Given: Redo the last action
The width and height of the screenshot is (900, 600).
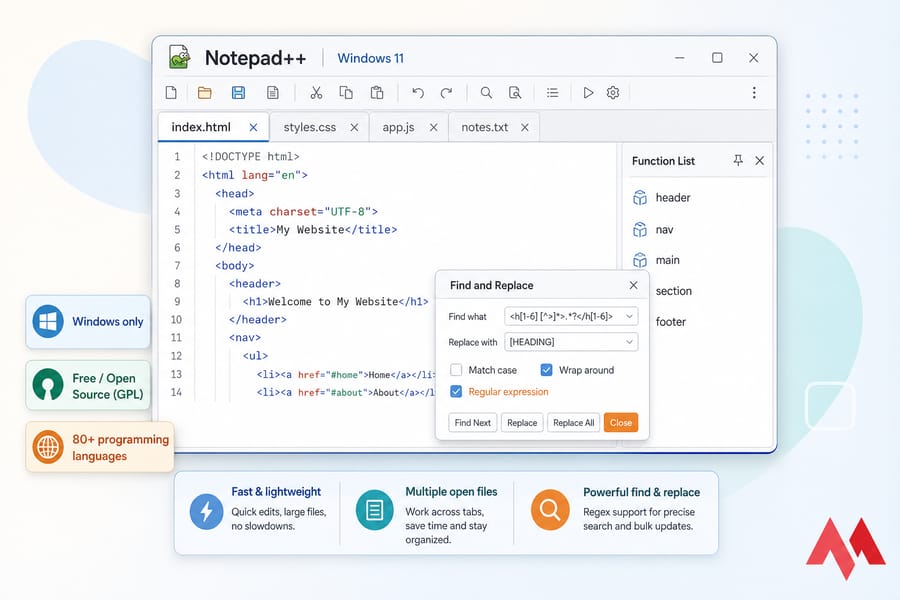Looking at the screenshot, I should 446,92.
